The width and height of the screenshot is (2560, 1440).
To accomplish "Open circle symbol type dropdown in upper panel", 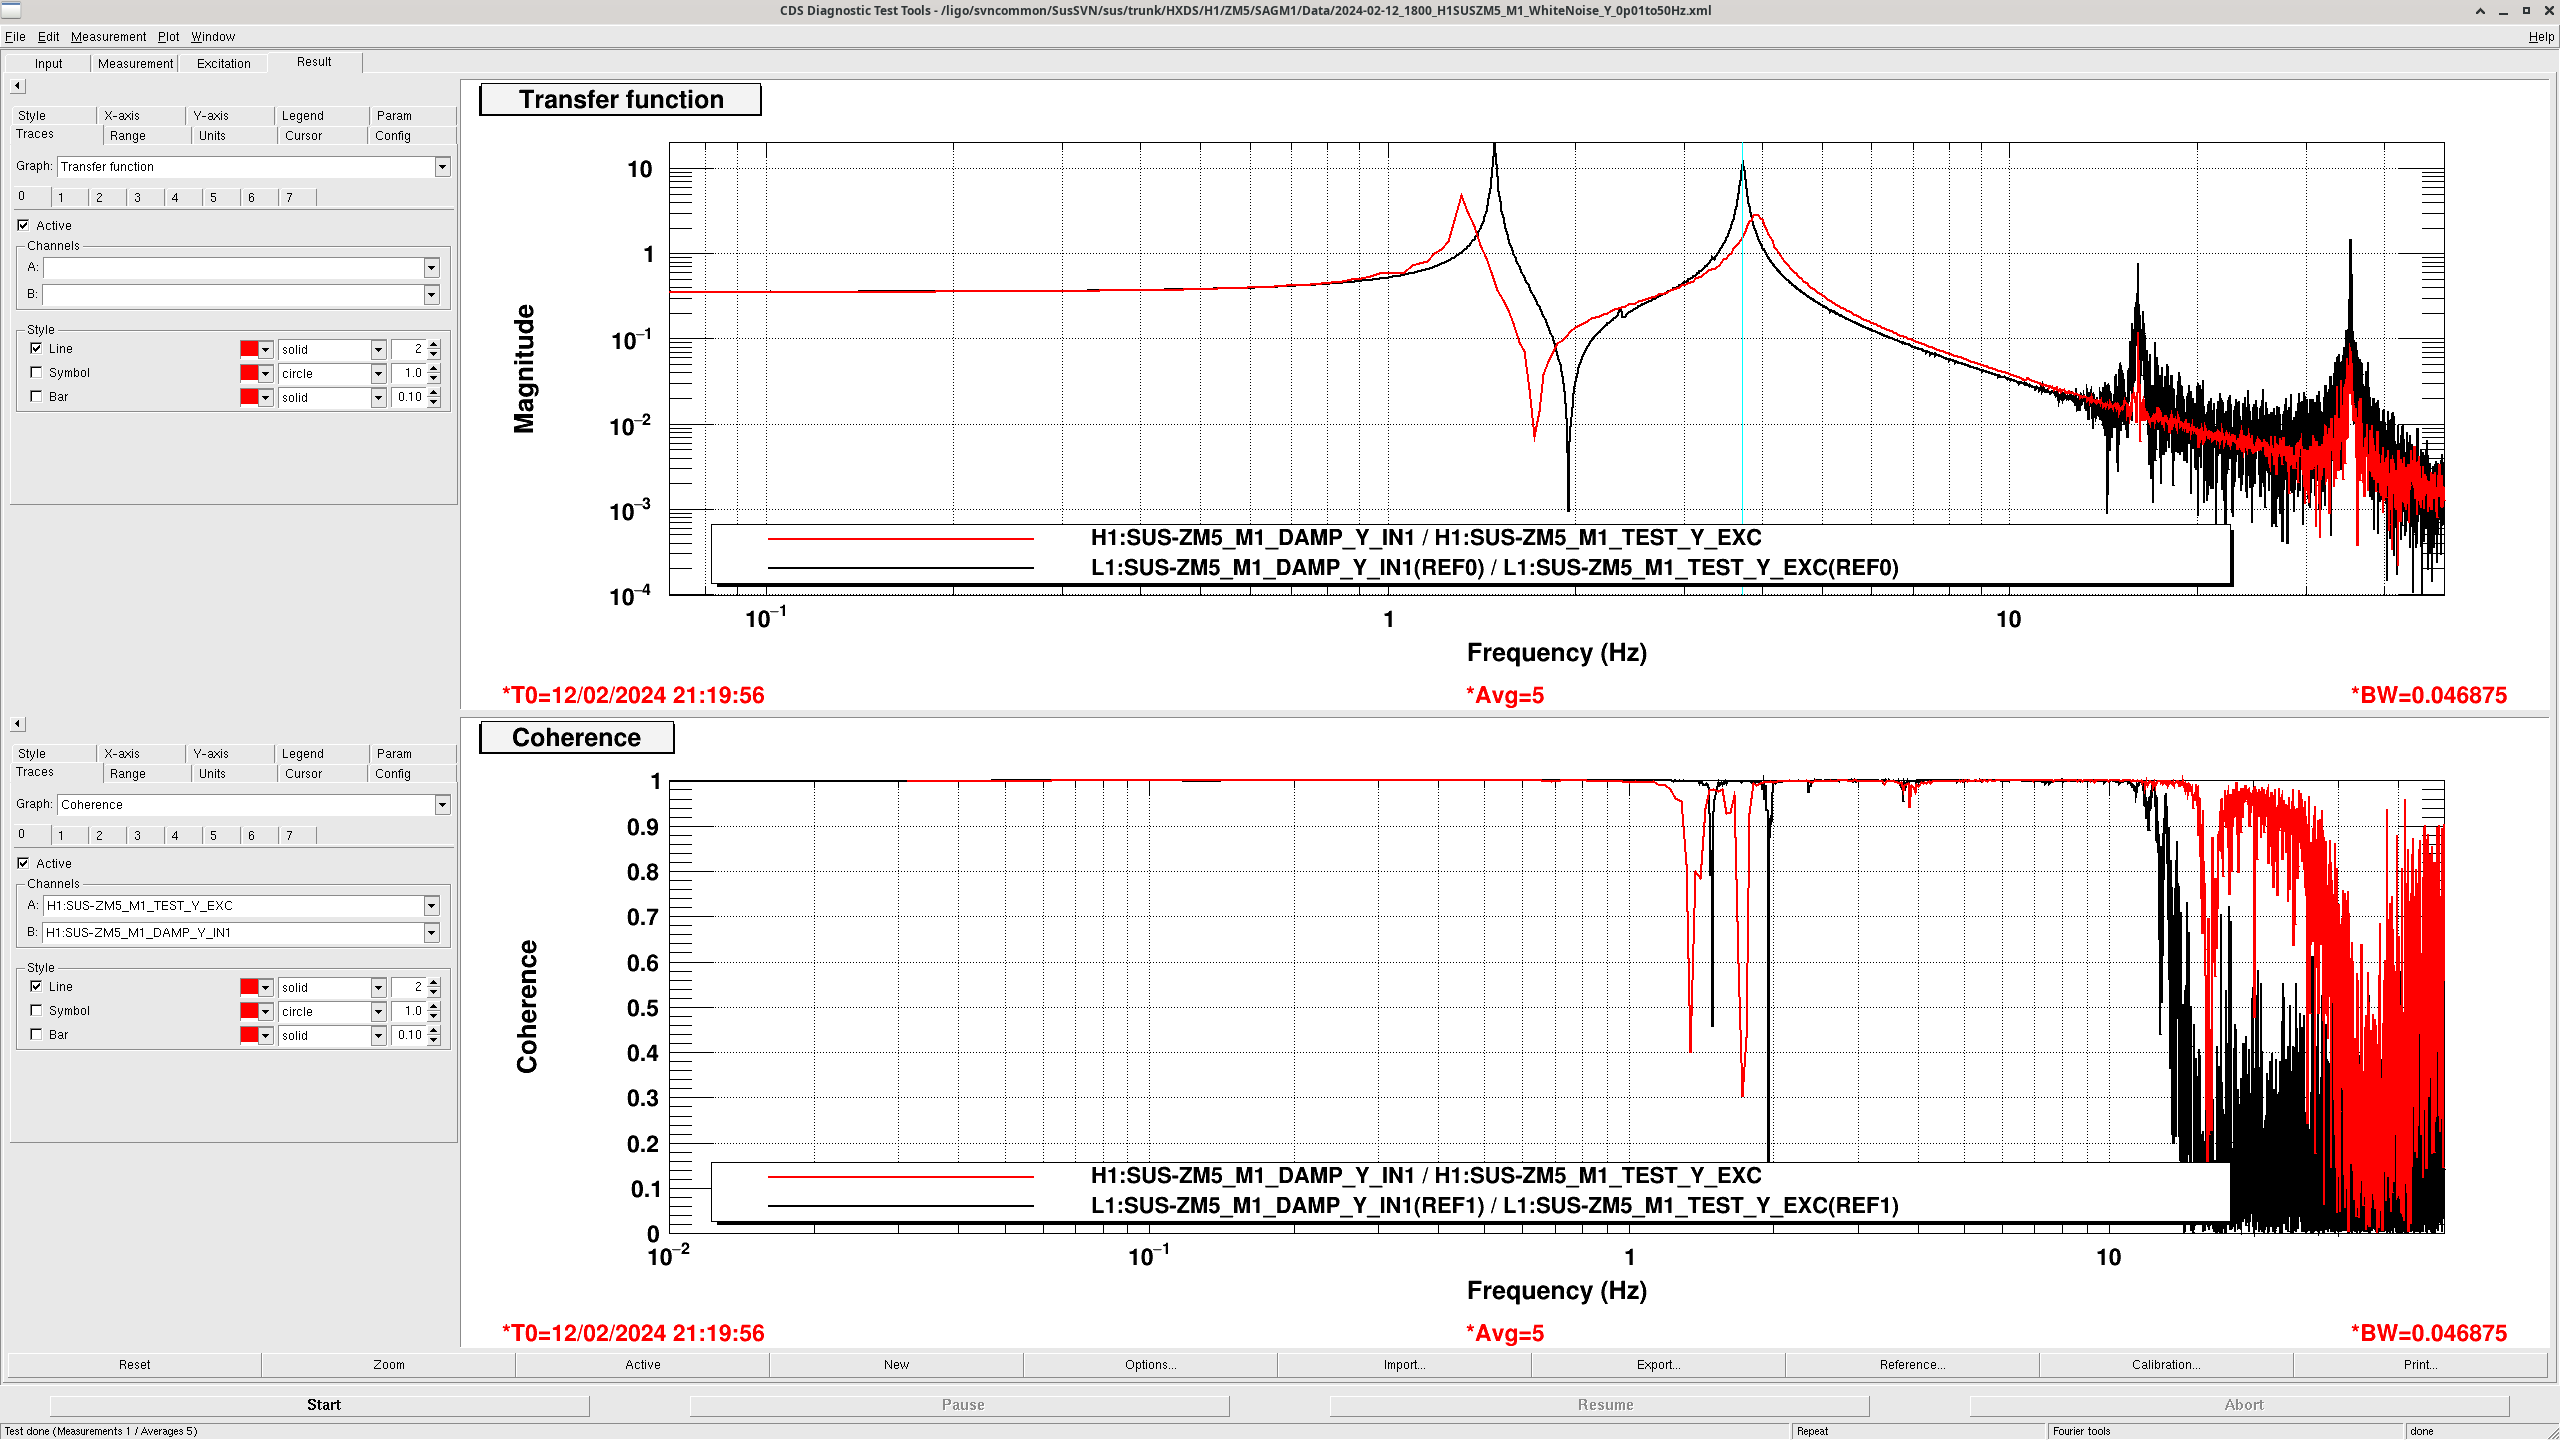I will (378, 374).
